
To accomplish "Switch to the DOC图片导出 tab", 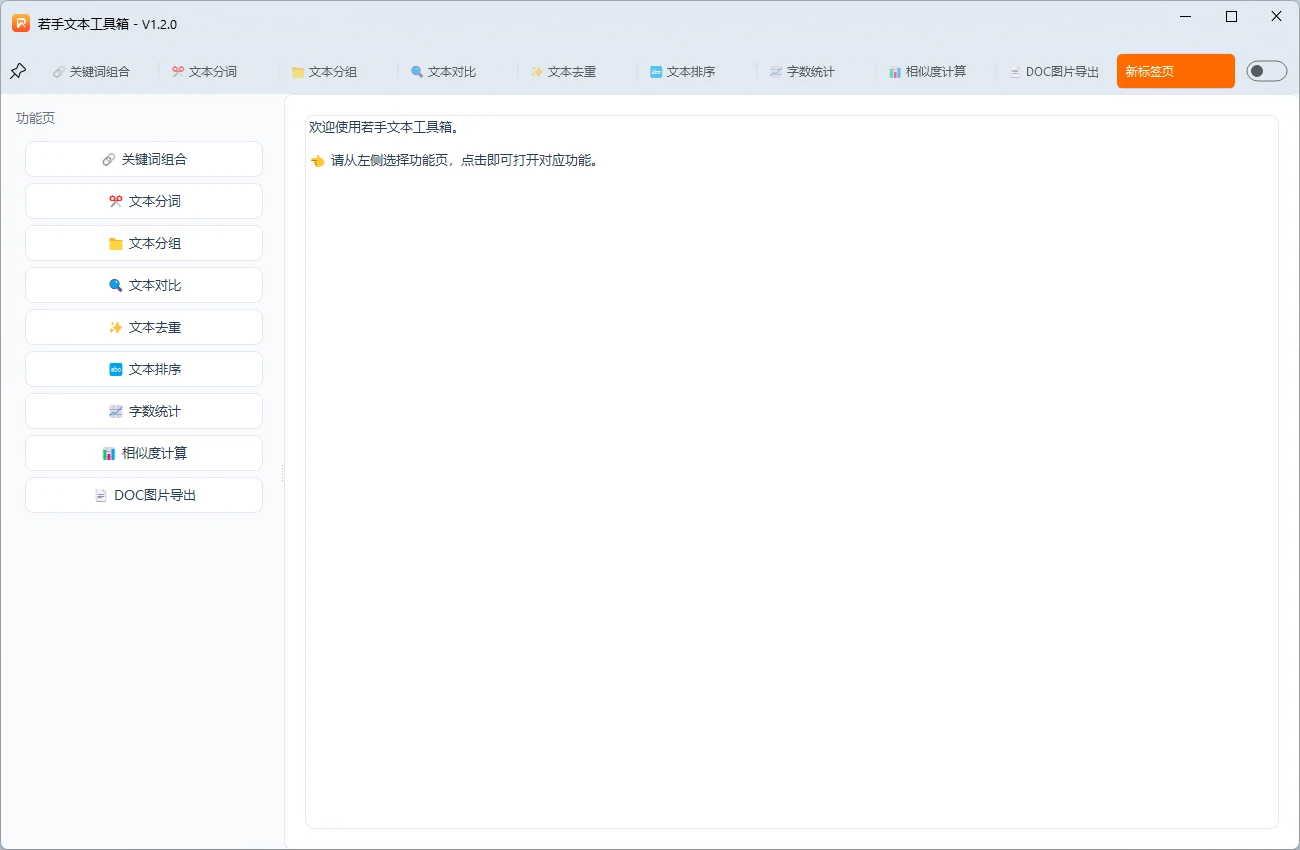I will [1053, 71].
